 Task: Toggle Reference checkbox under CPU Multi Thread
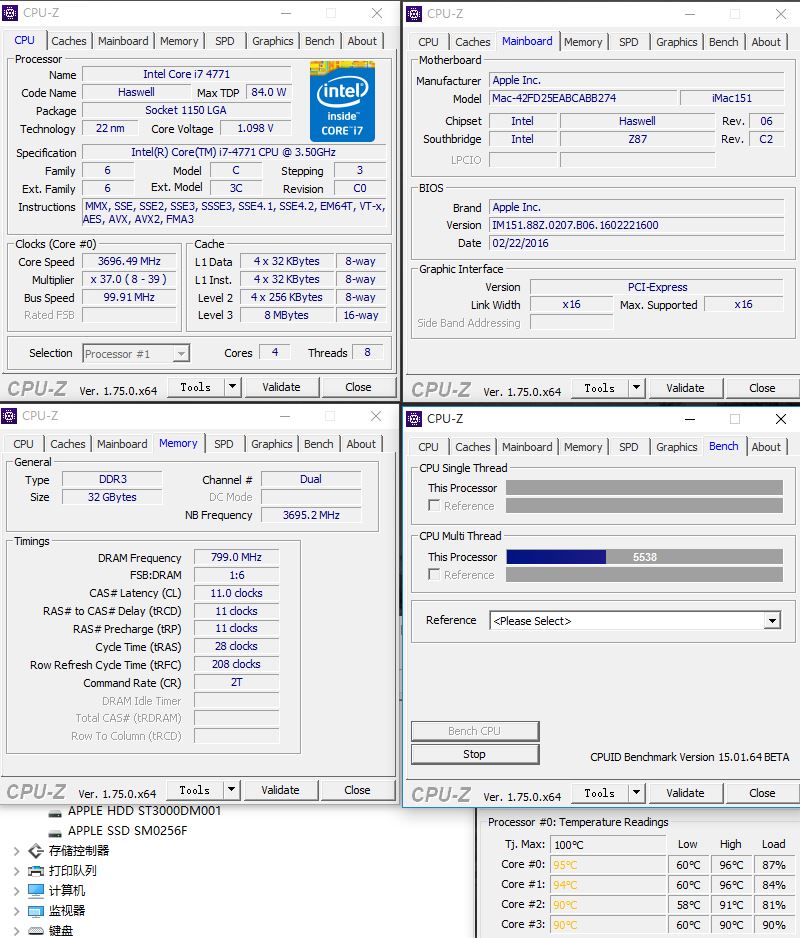click(434, 574)
